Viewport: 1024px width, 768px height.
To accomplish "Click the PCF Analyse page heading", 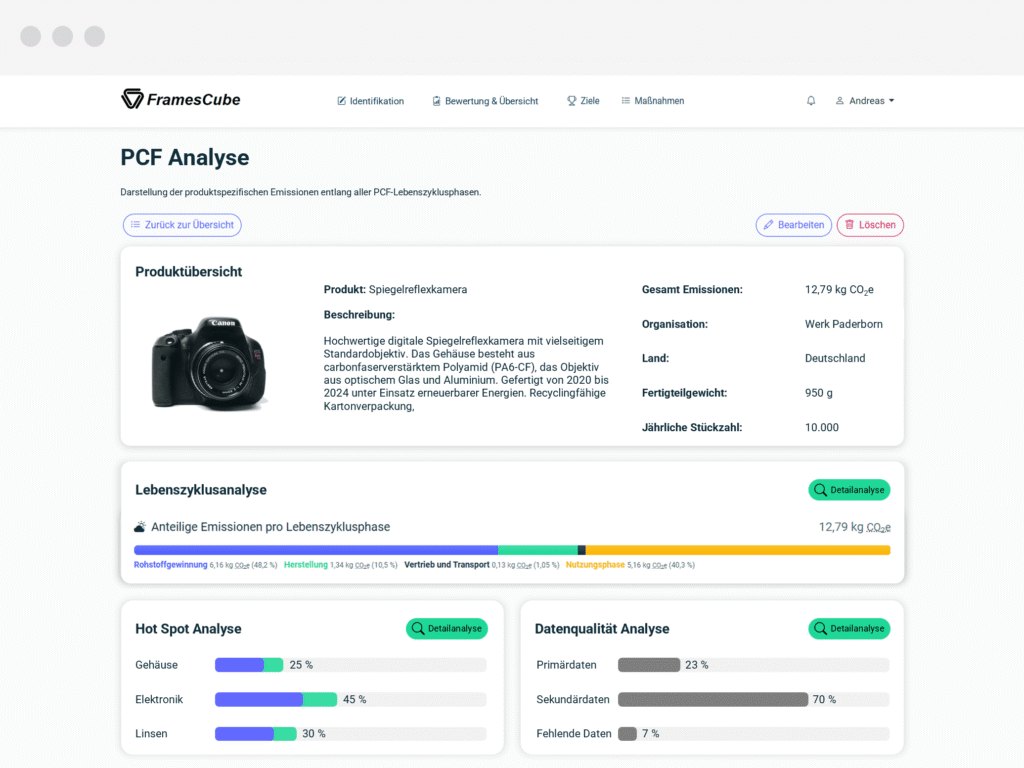I will pyautogui.click(x=185, y=157).
